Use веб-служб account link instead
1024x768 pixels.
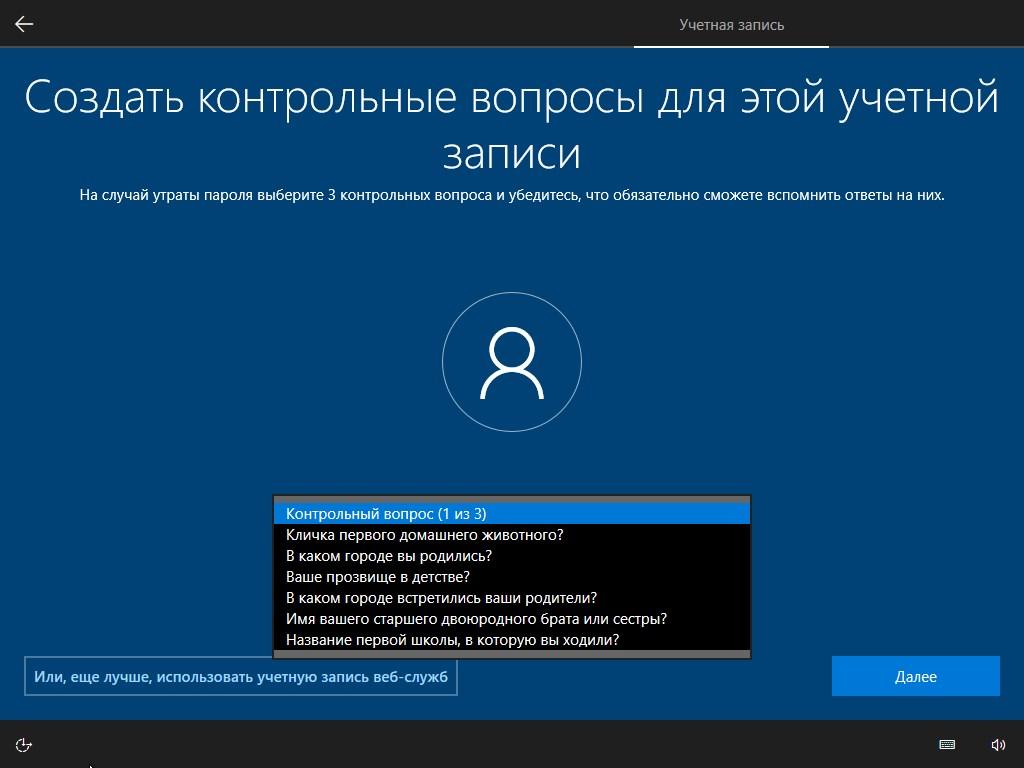point(241,676)
